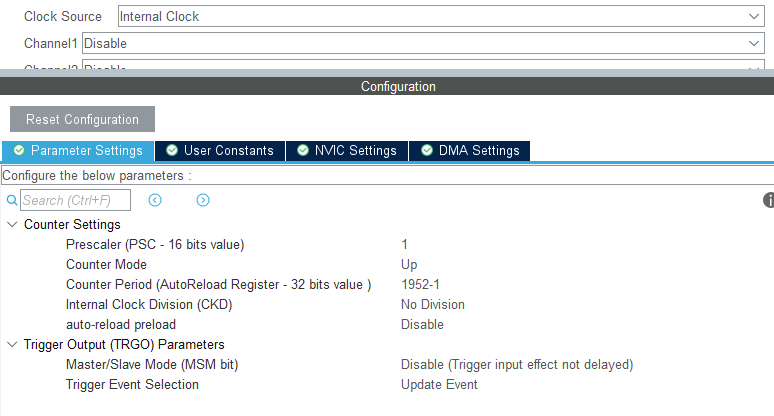774x416 pixels.
Task: Collapse the Trigger Output (TRGO) Parameters section
Action: click(12, 345)
